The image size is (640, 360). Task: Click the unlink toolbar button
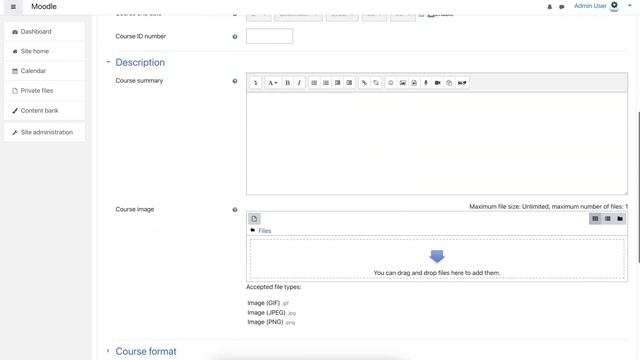(x=376, y=83)
